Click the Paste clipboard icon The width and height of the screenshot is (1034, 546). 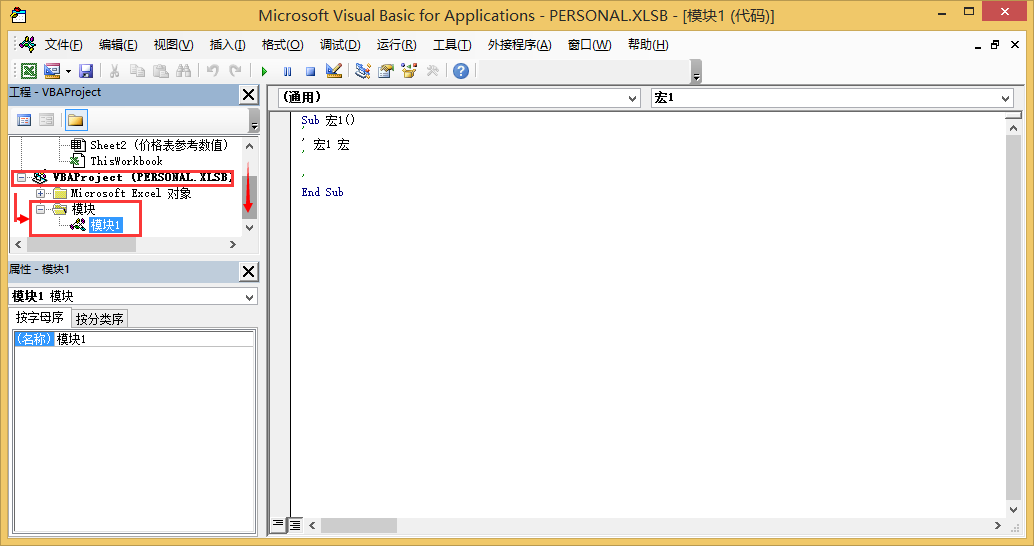click(160, 71)
